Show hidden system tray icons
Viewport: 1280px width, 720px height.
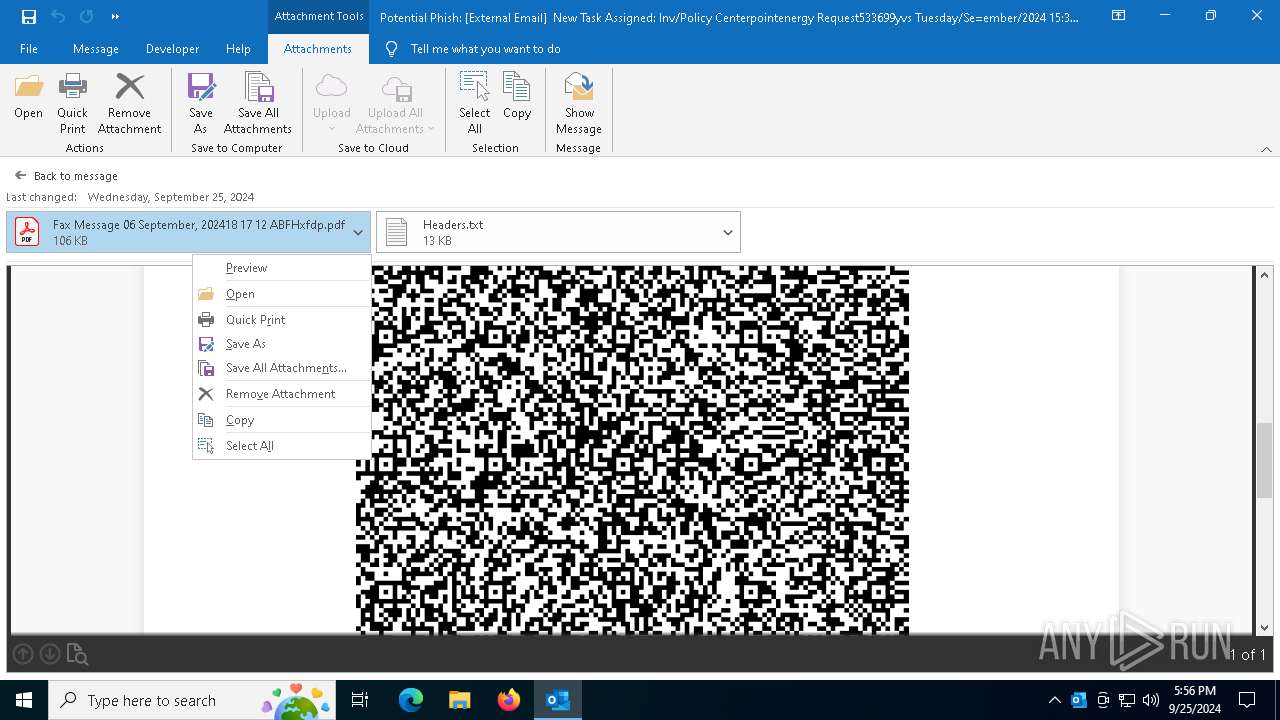coord(1054,700)
